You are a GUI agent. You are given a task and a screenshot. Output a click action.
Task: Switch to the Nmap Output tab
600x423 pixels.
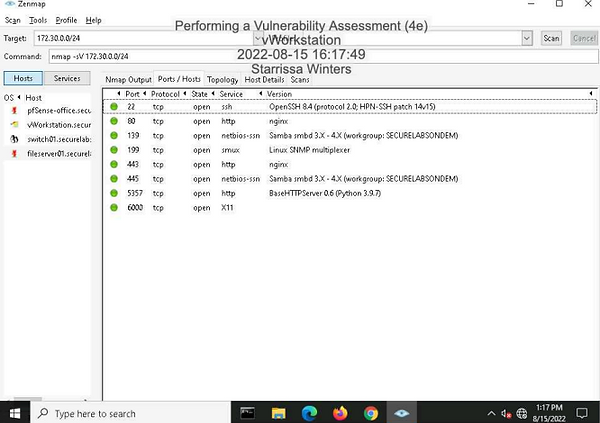tap(129, 80)
